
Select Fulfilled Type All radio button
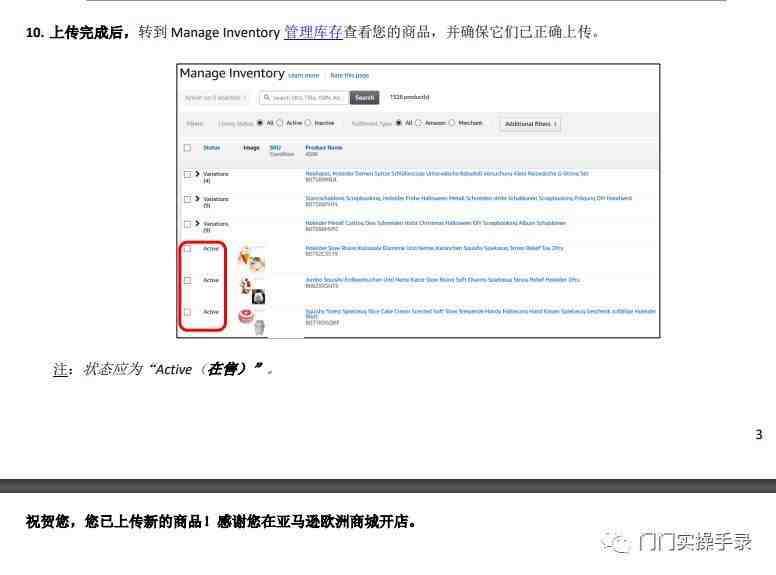398,123
